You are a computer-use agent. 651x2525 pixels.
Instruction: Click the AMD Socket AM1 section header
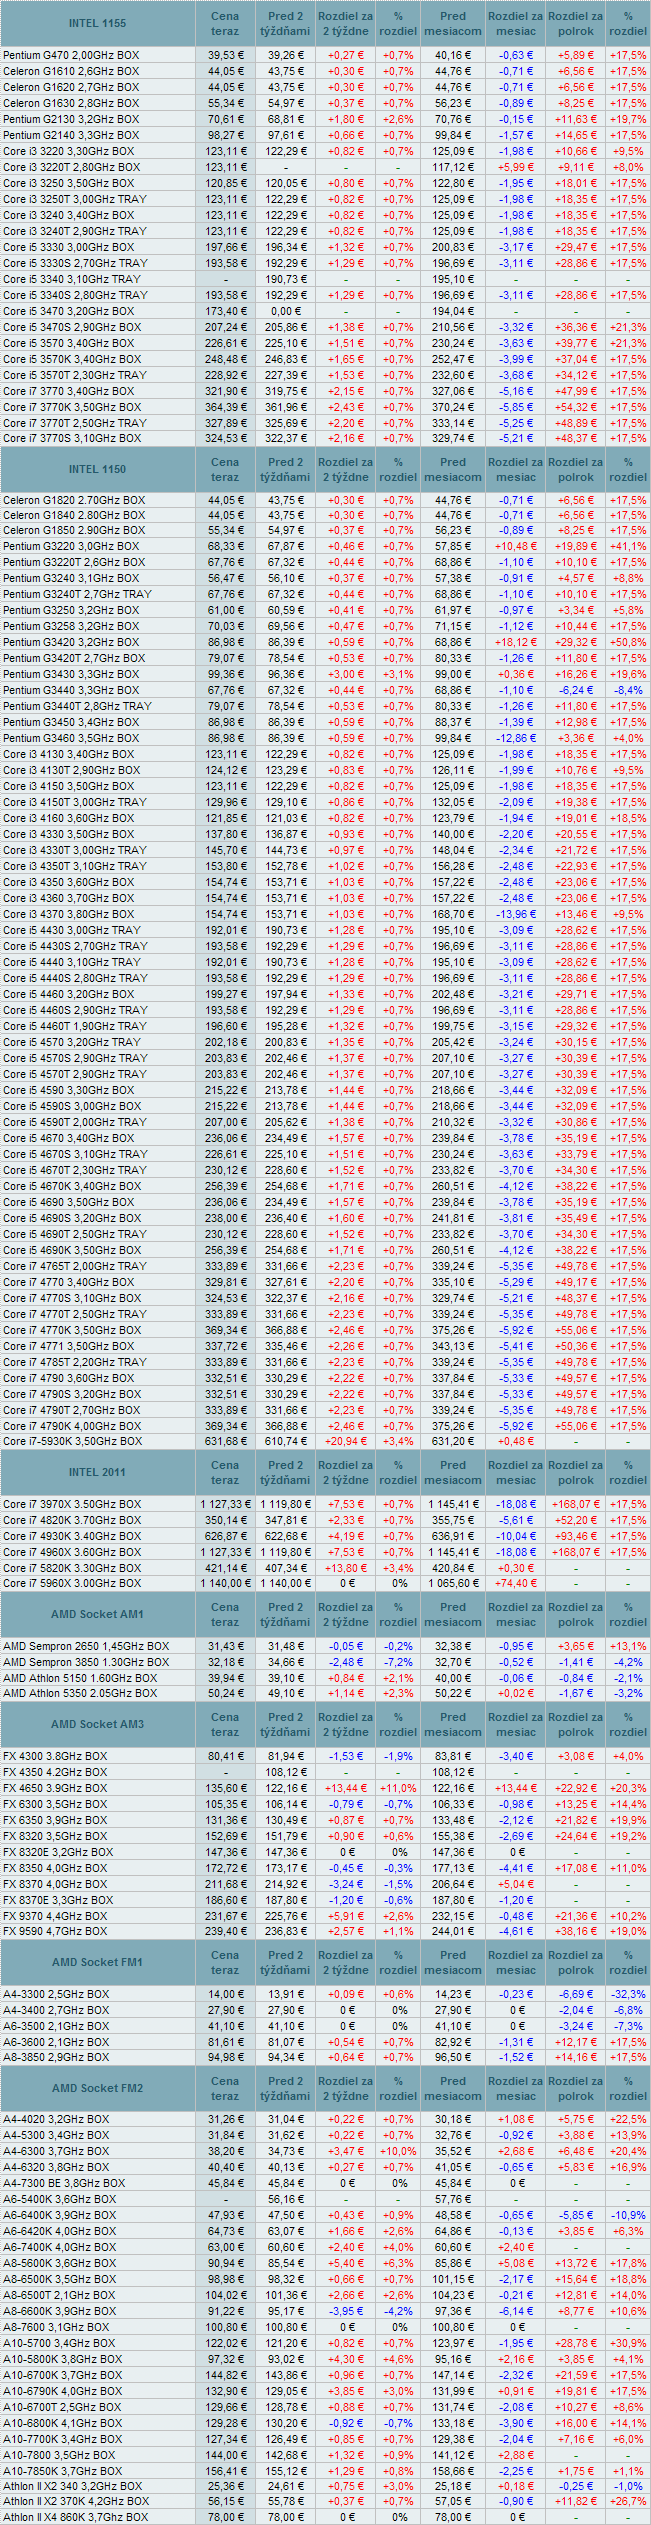(x=97, y=1614)
